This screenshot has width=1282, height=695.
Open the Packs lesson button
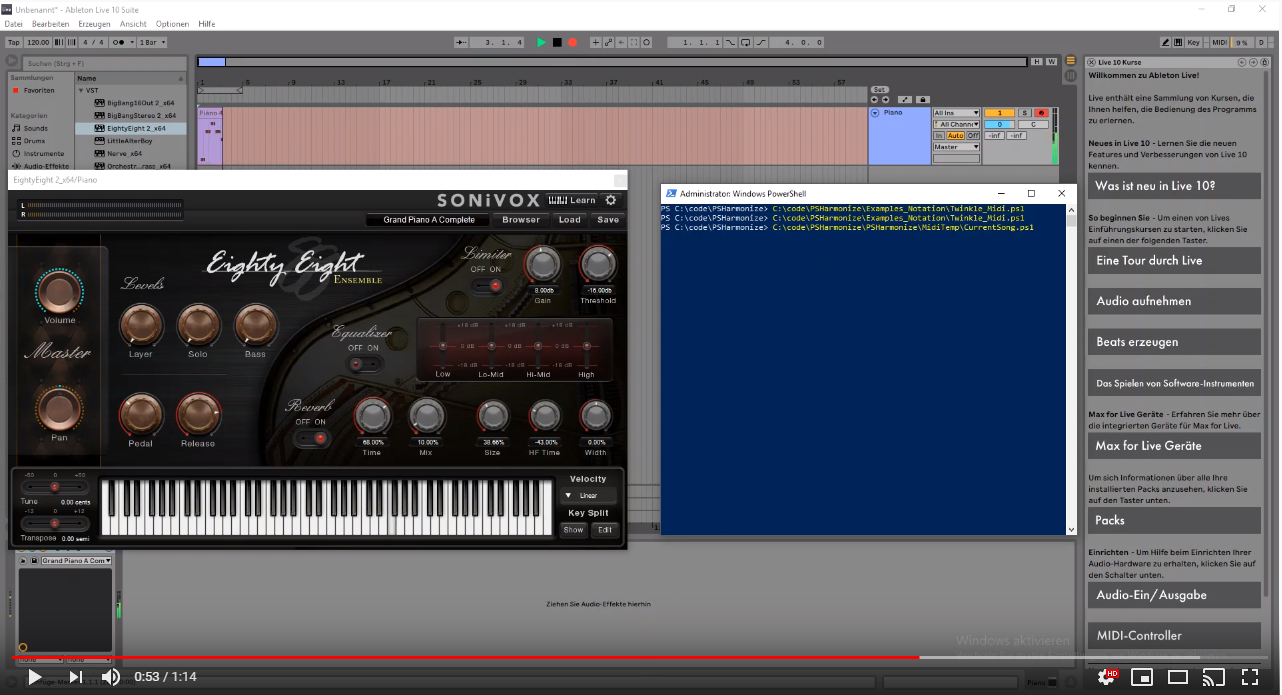tap(1174, 520)
